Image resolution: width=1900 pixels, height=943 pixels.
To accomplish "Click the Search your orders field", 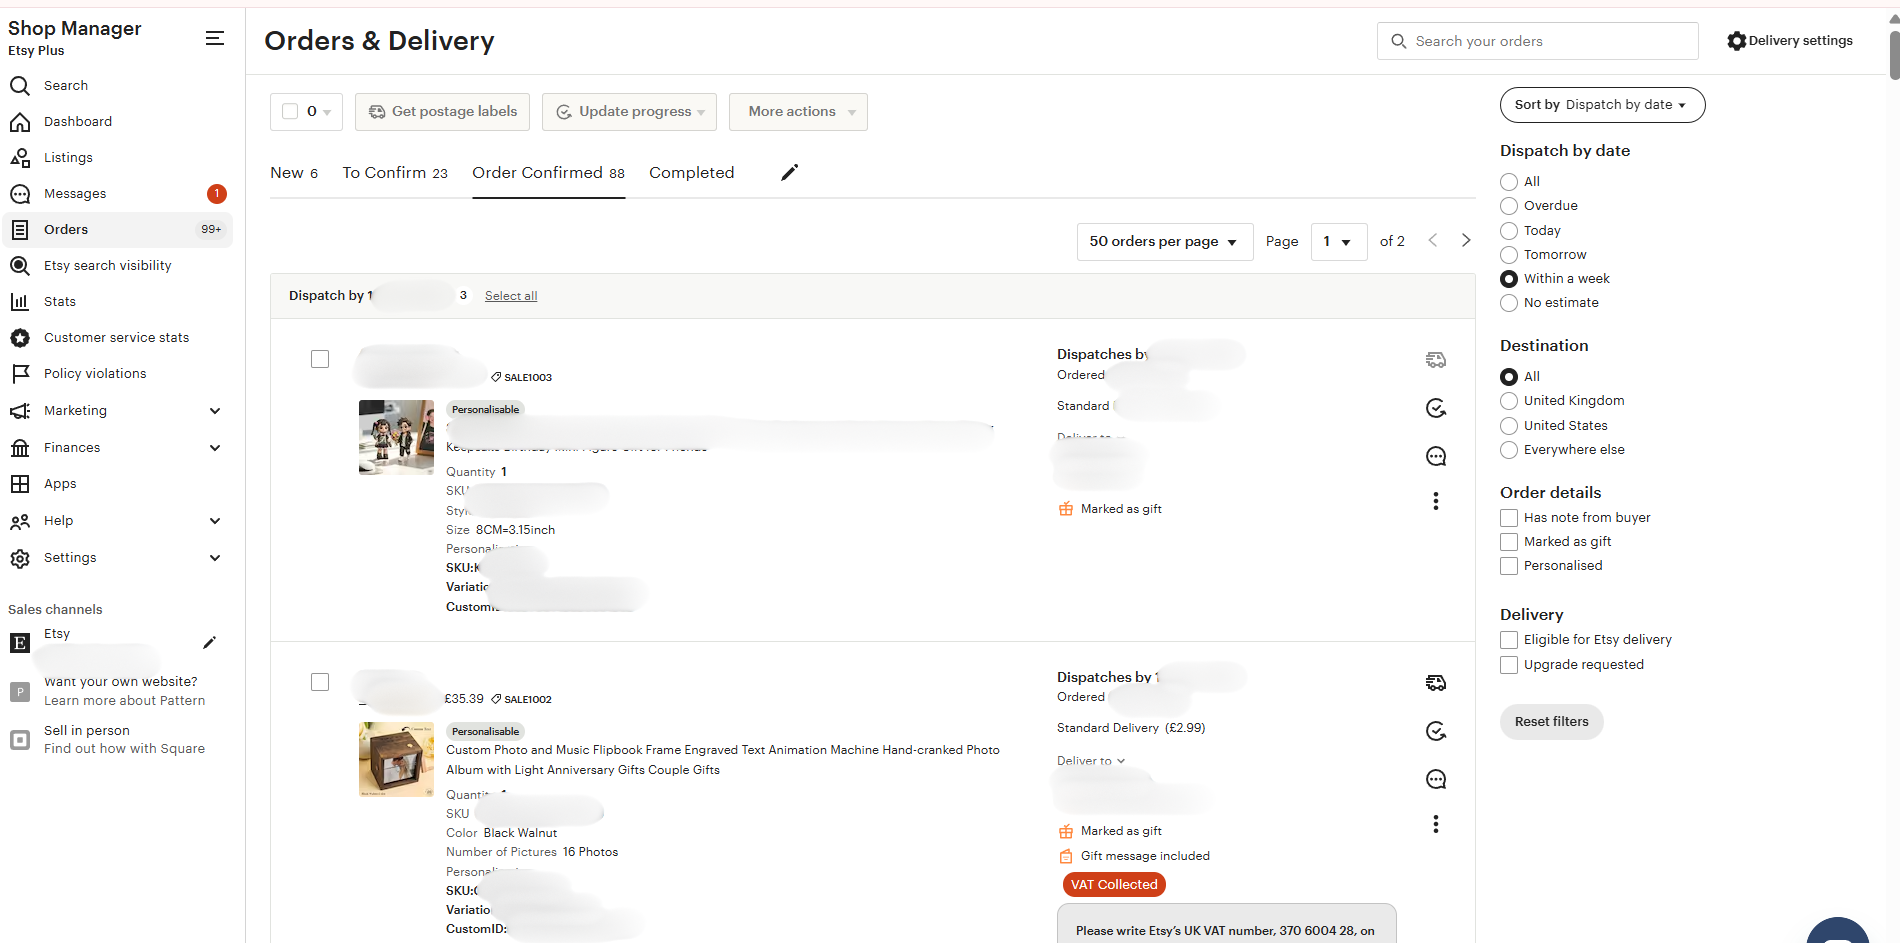I will point(1538,41).
